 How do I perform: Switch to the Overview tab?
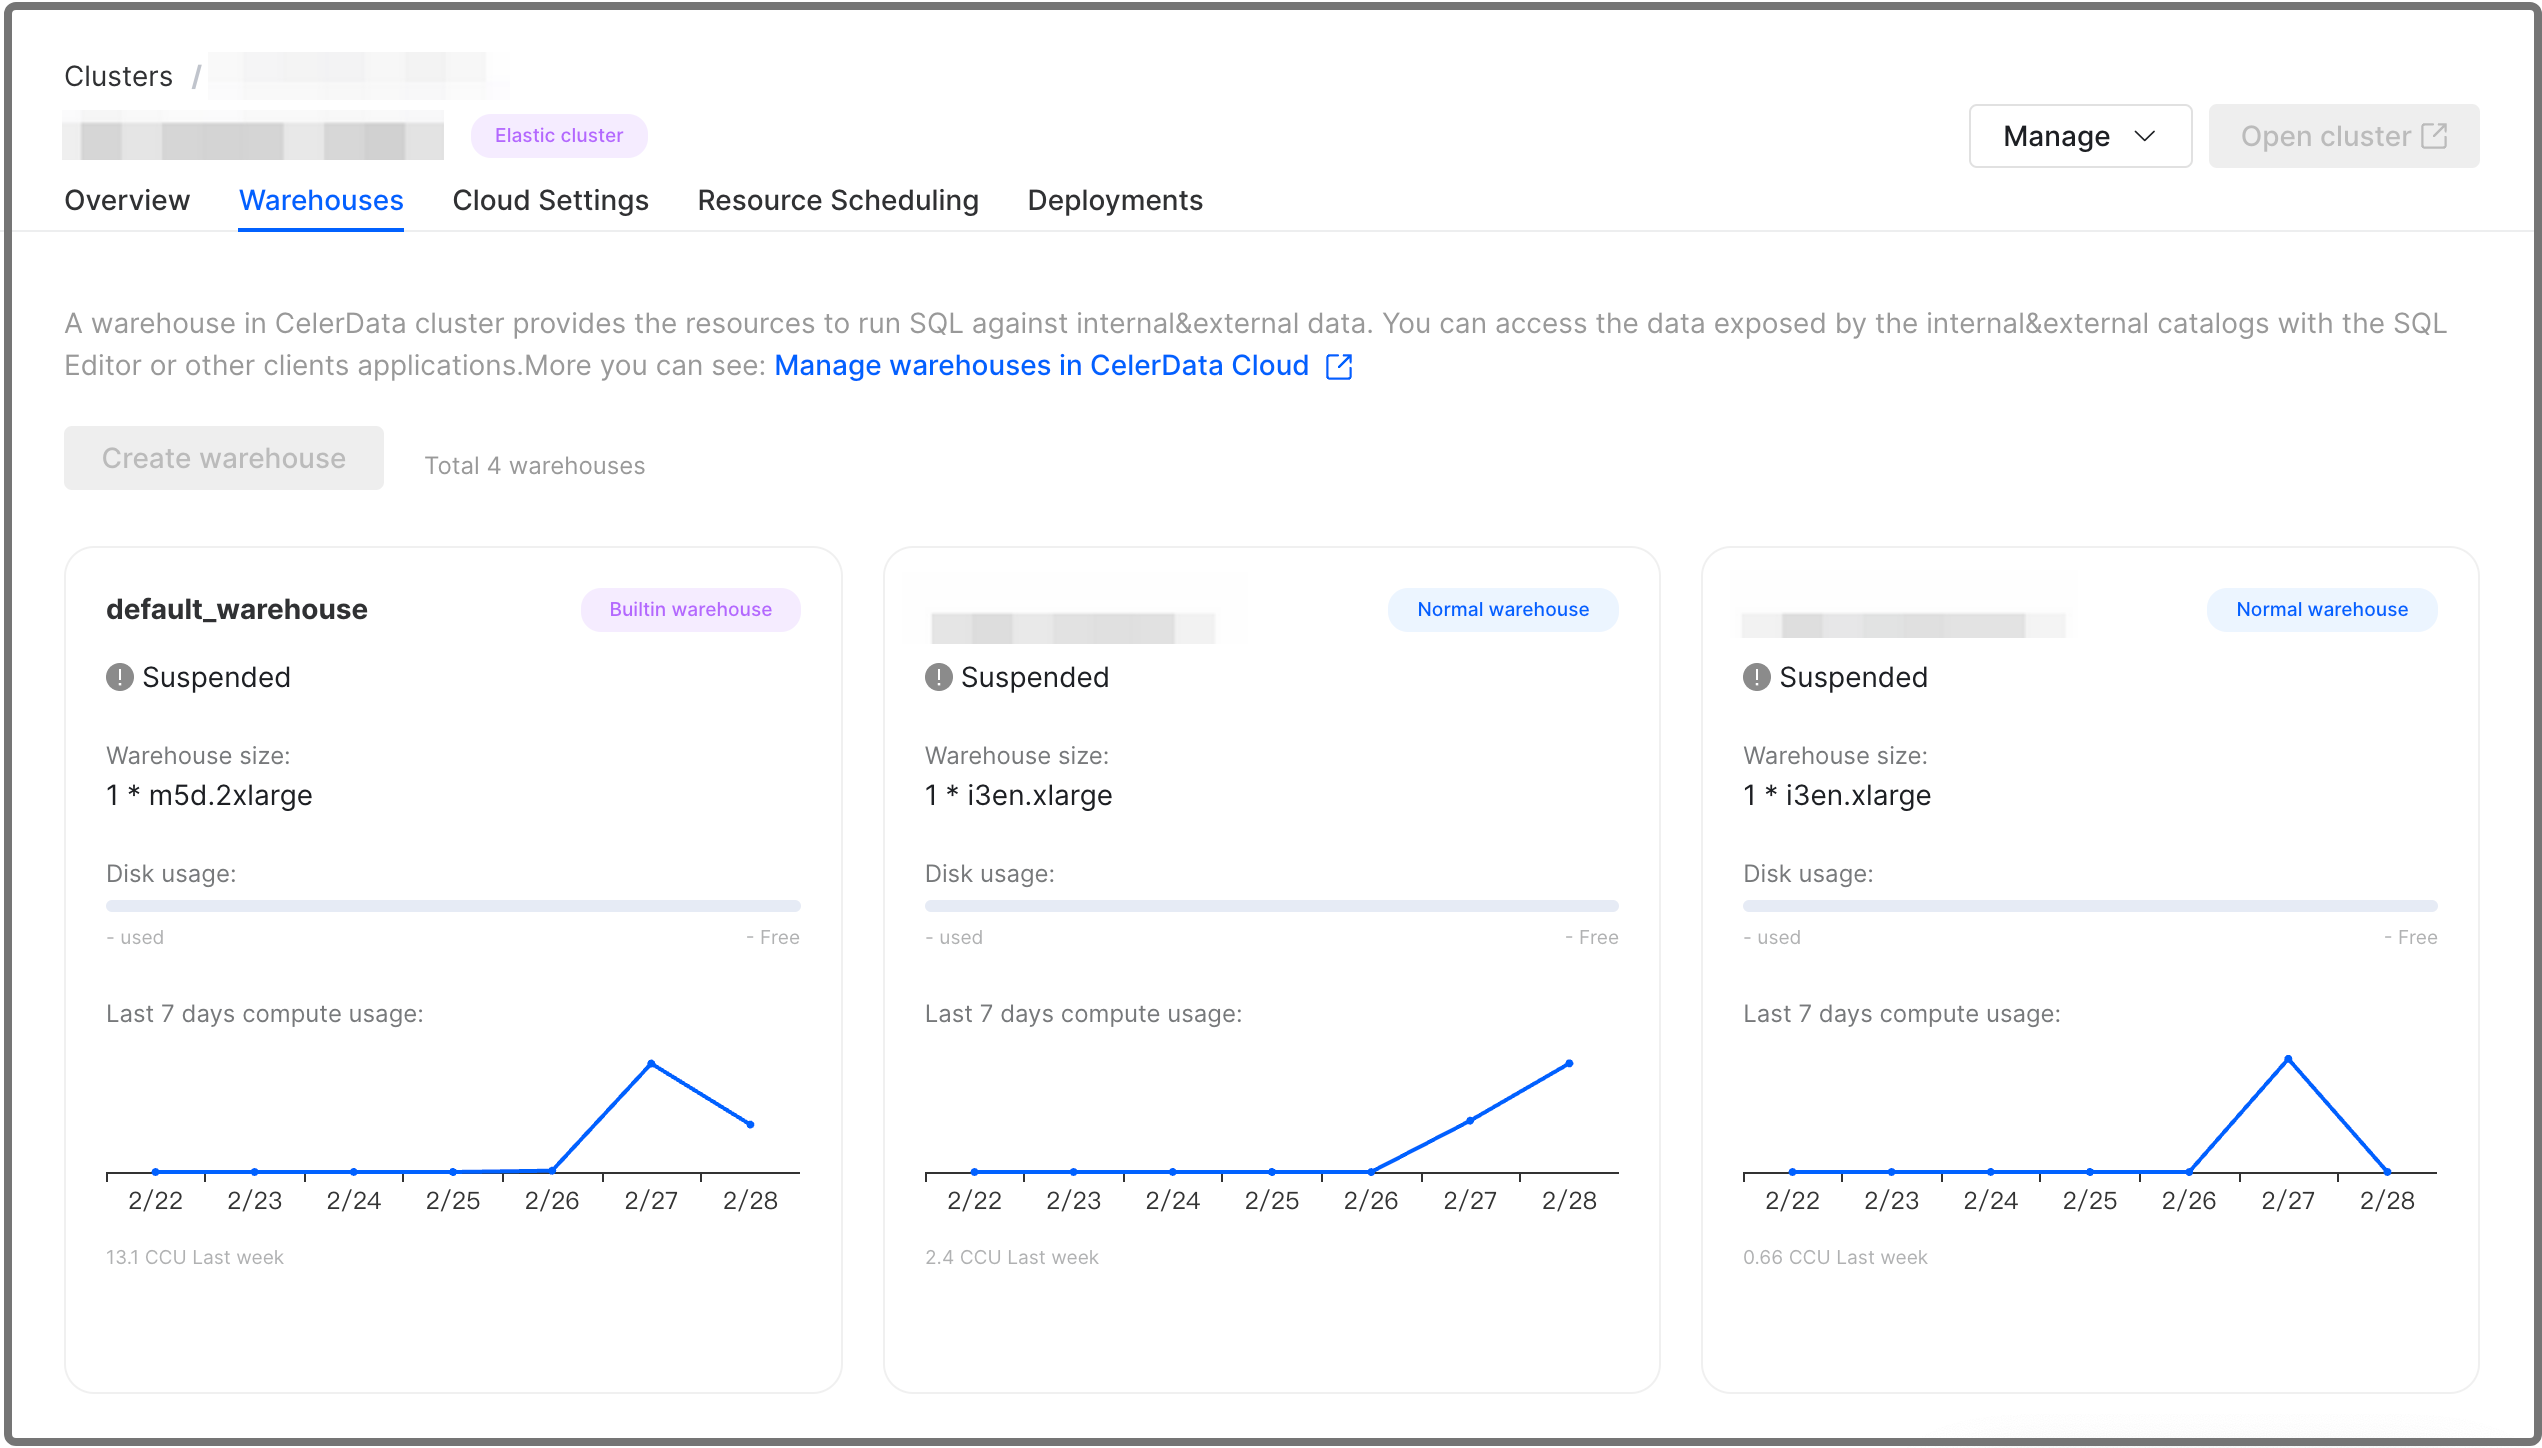point(127,200)
